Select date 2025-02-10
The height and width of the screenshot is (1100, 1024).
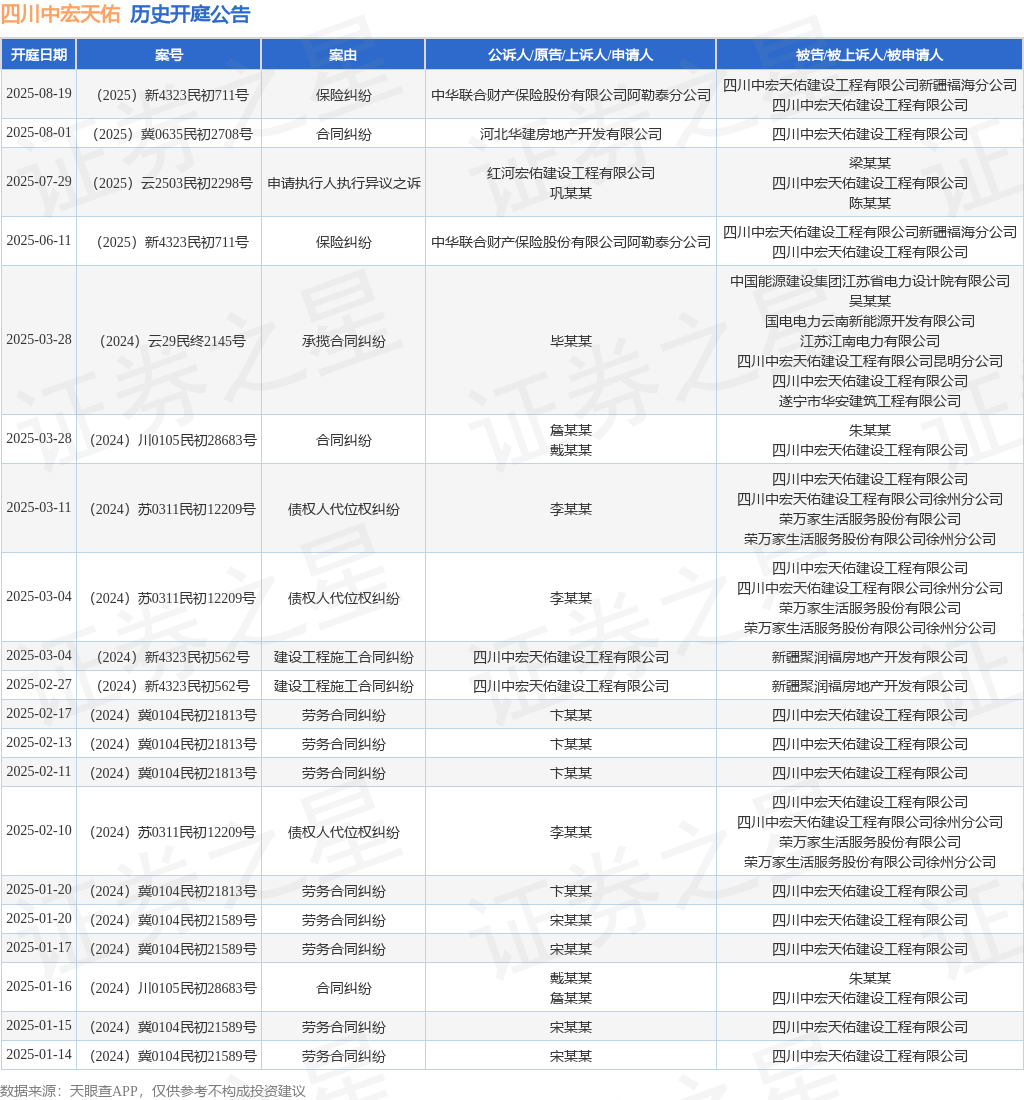click(x=39, y=831)
